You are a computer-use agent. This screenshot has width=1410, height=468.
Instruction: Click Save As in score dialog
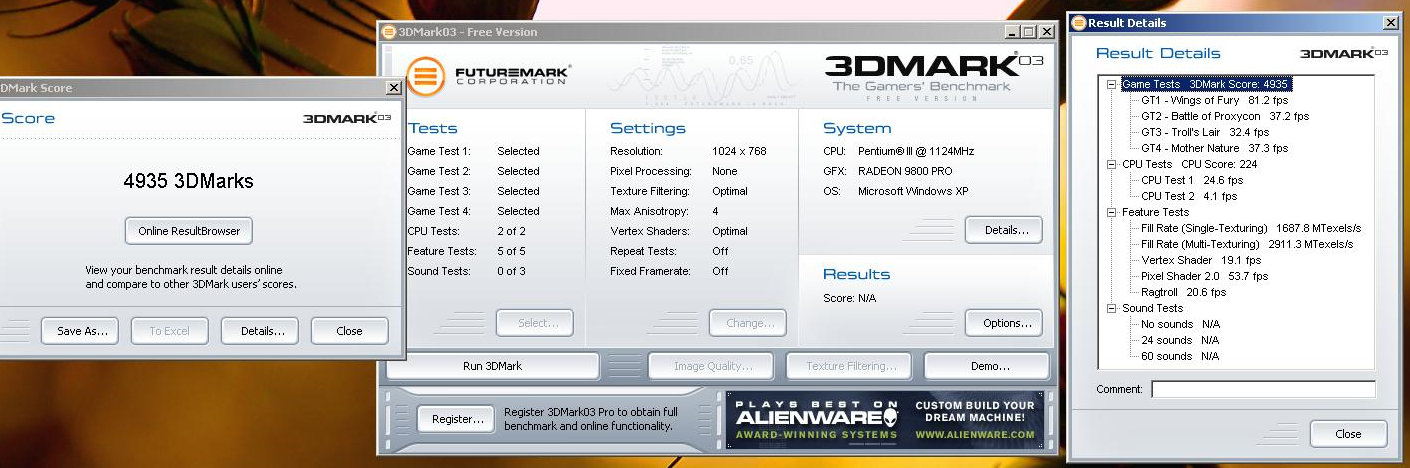pos(80,331)
